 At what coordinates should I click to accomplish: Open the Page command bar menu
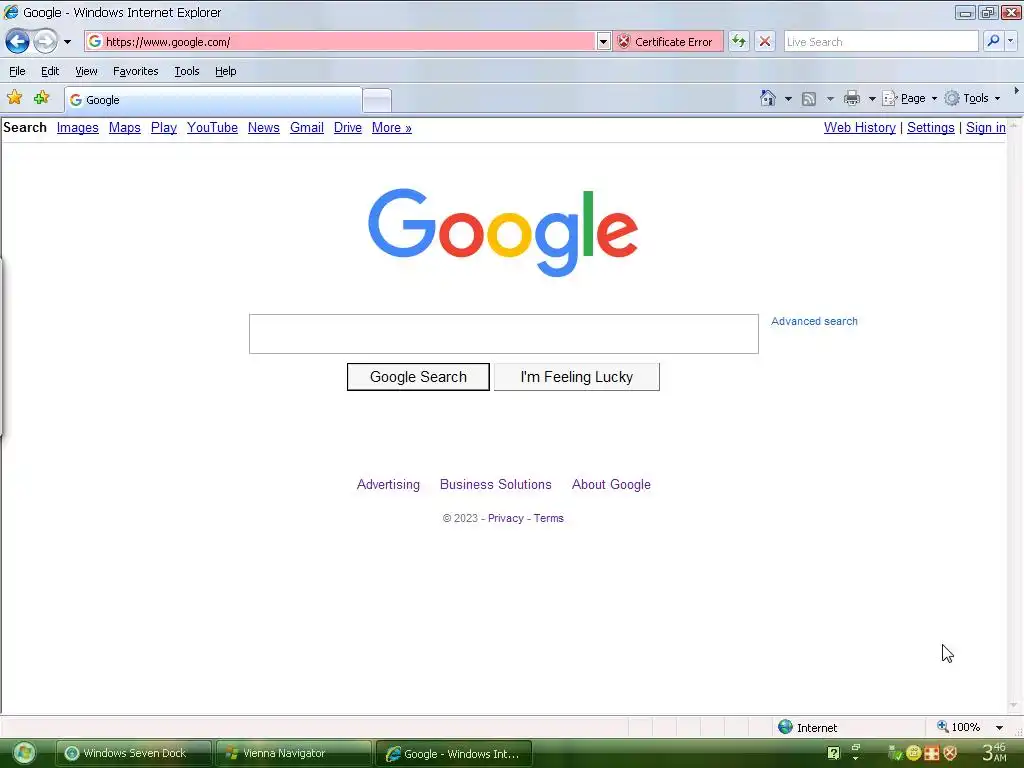point(910,99)
